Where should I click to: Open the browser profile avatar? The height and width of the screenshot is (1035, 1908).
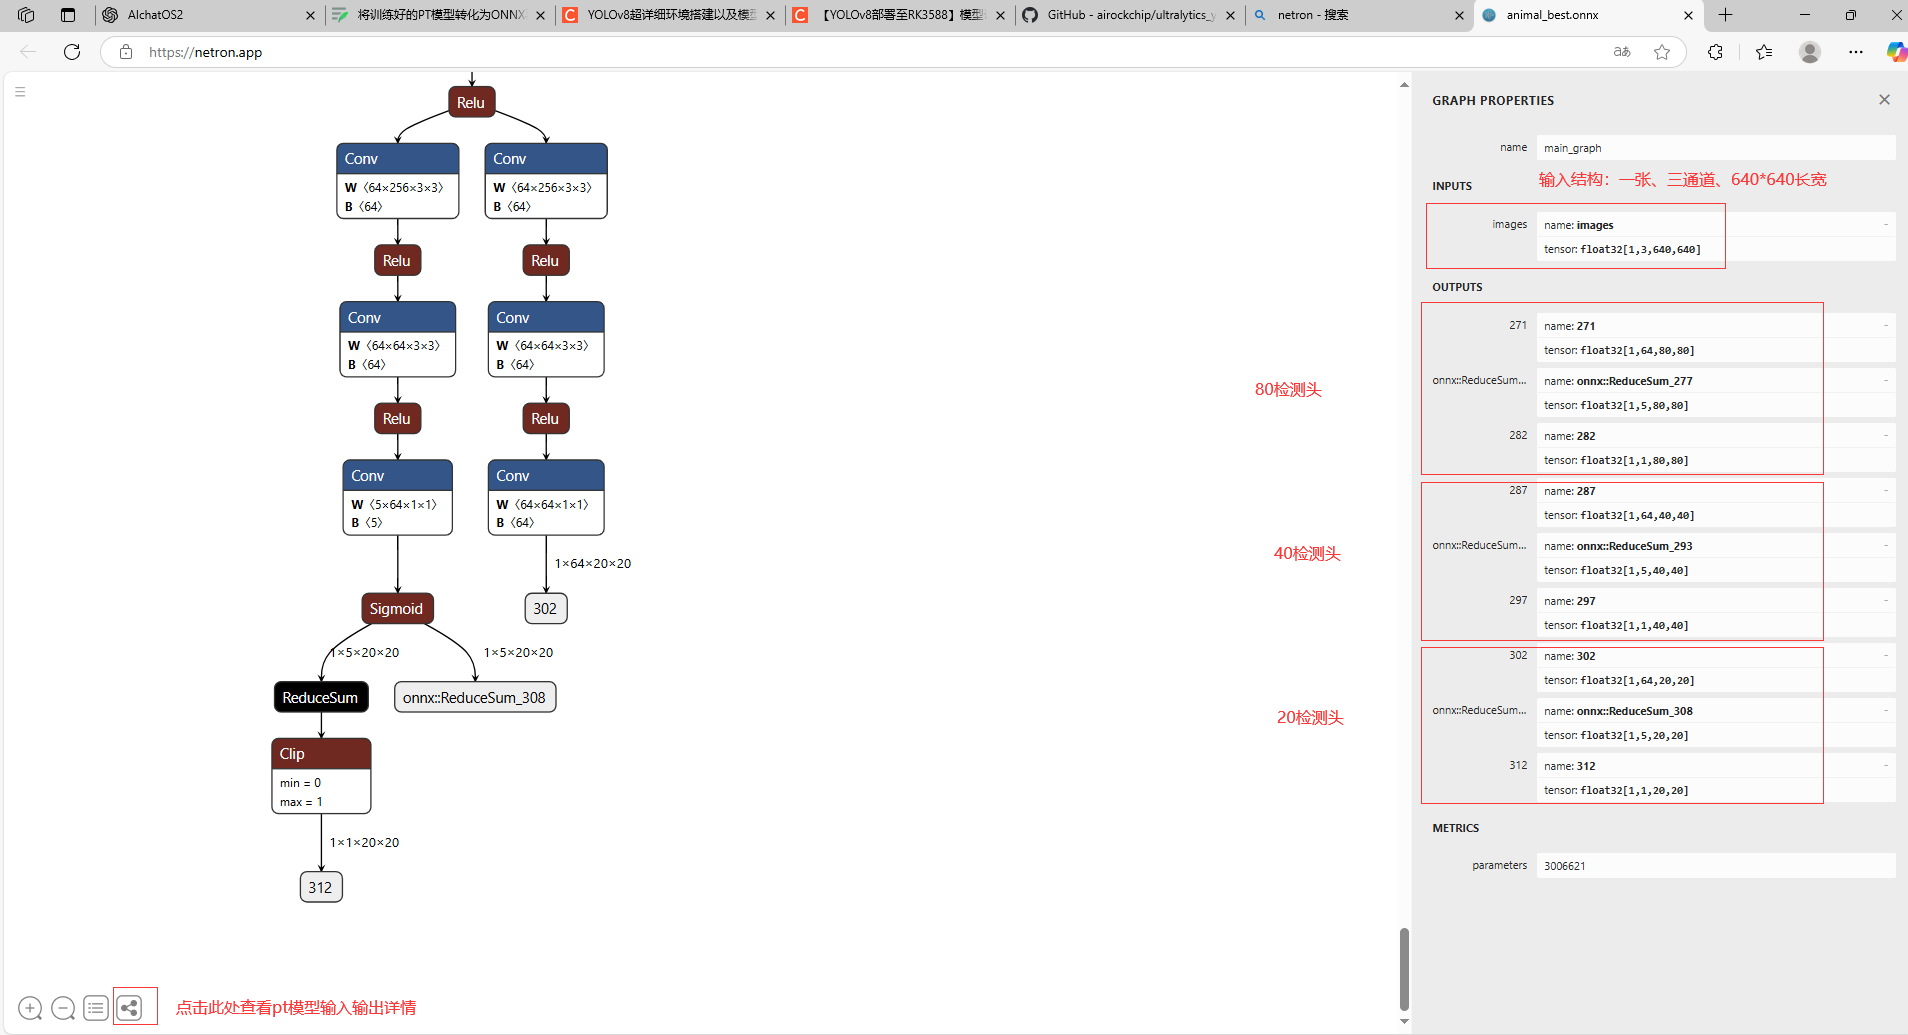[1809, 52]
